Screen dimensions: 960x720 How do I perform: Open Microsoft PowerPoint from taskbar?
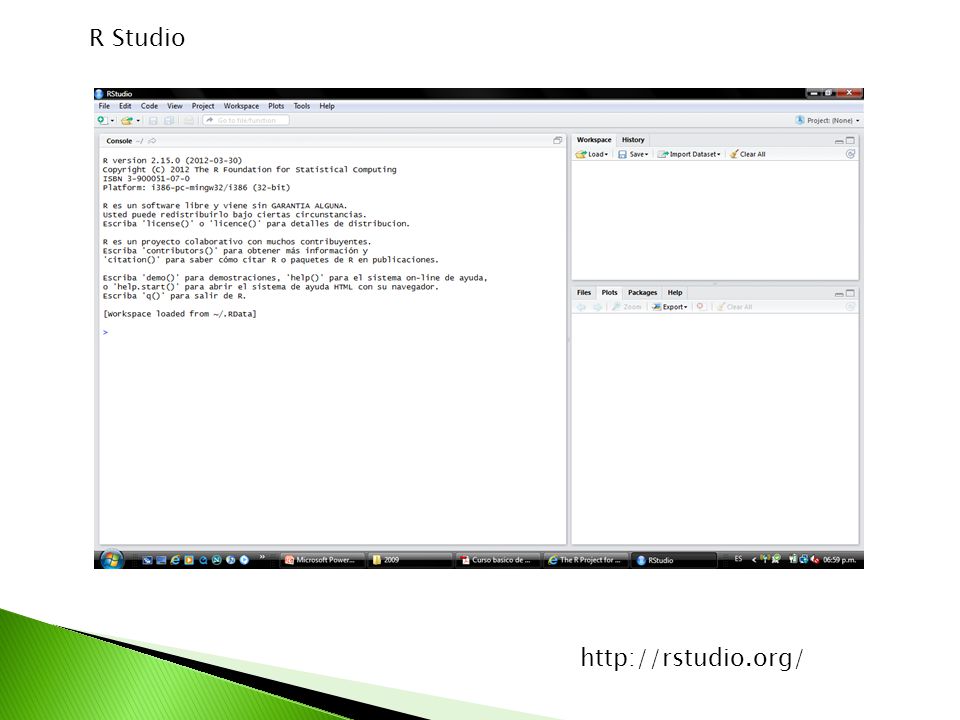[323, 560]
